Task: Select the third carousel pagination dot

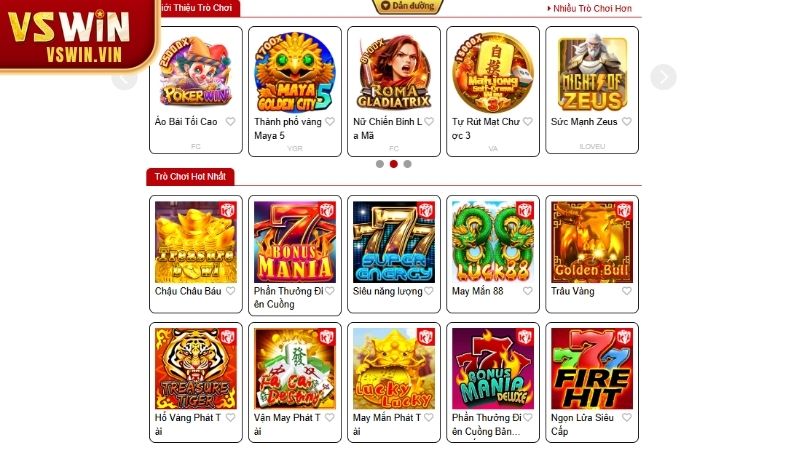Action: [407, 164]
